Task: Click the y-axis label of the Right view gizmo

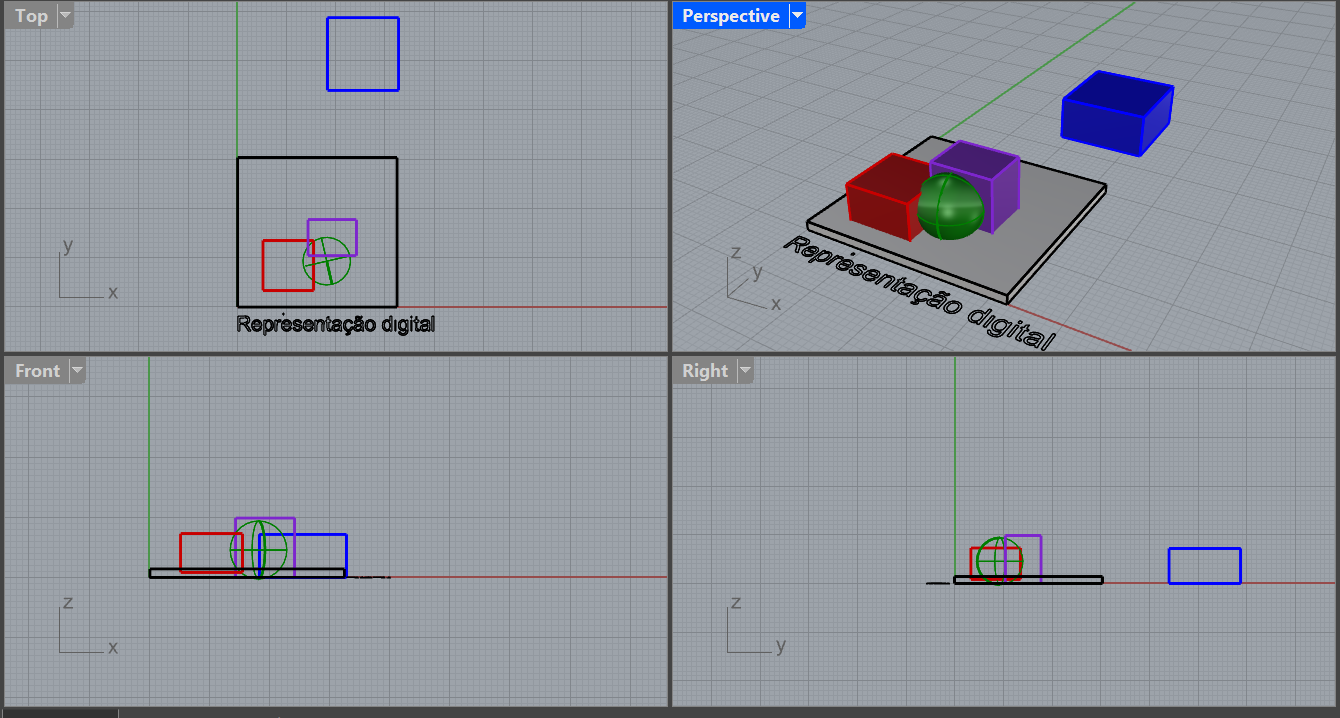Action: [x=783, y=647]
